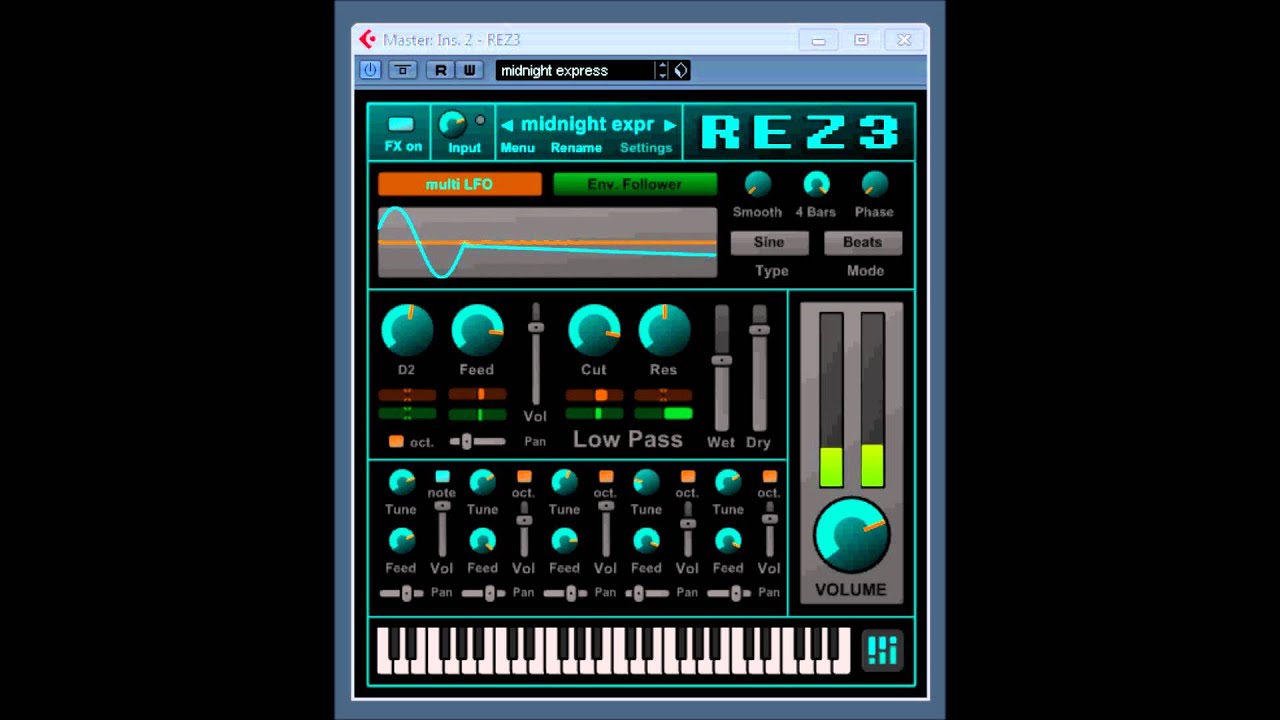Click the Pan slider beside main oct. switch
The height and width of the screenshot is (720, 1280).
[x=477, y=441]
